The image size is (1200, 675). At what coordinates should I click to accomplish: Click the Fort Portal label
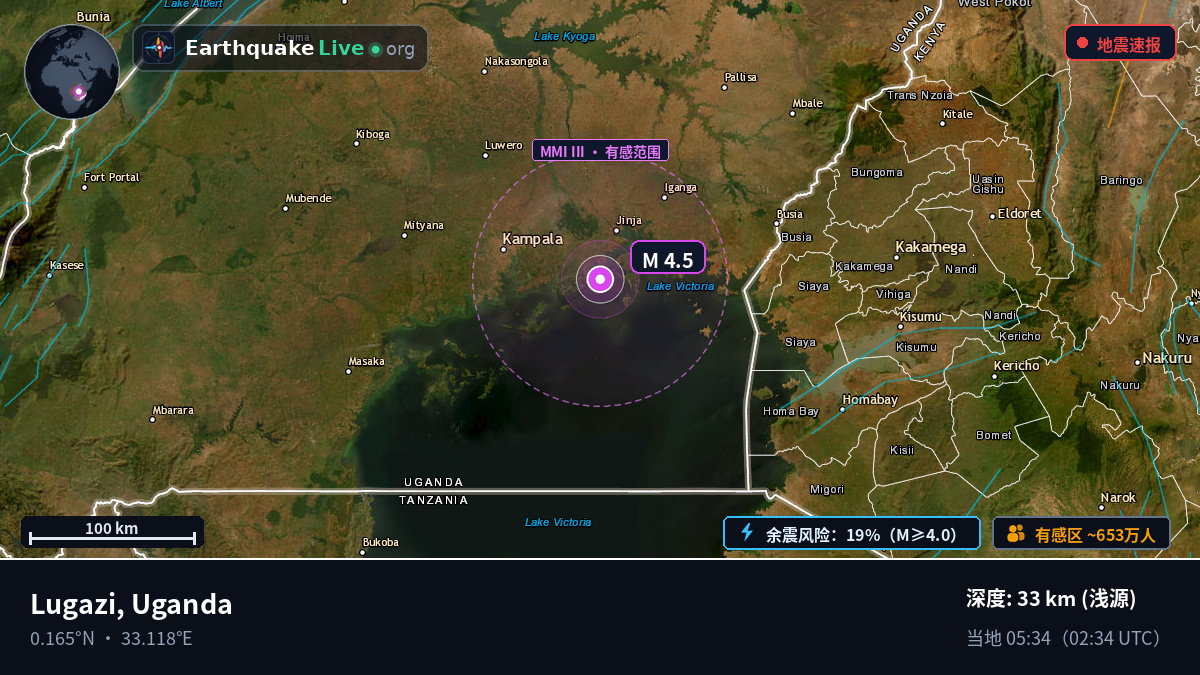pyautogui.click(x=112, y=177)
